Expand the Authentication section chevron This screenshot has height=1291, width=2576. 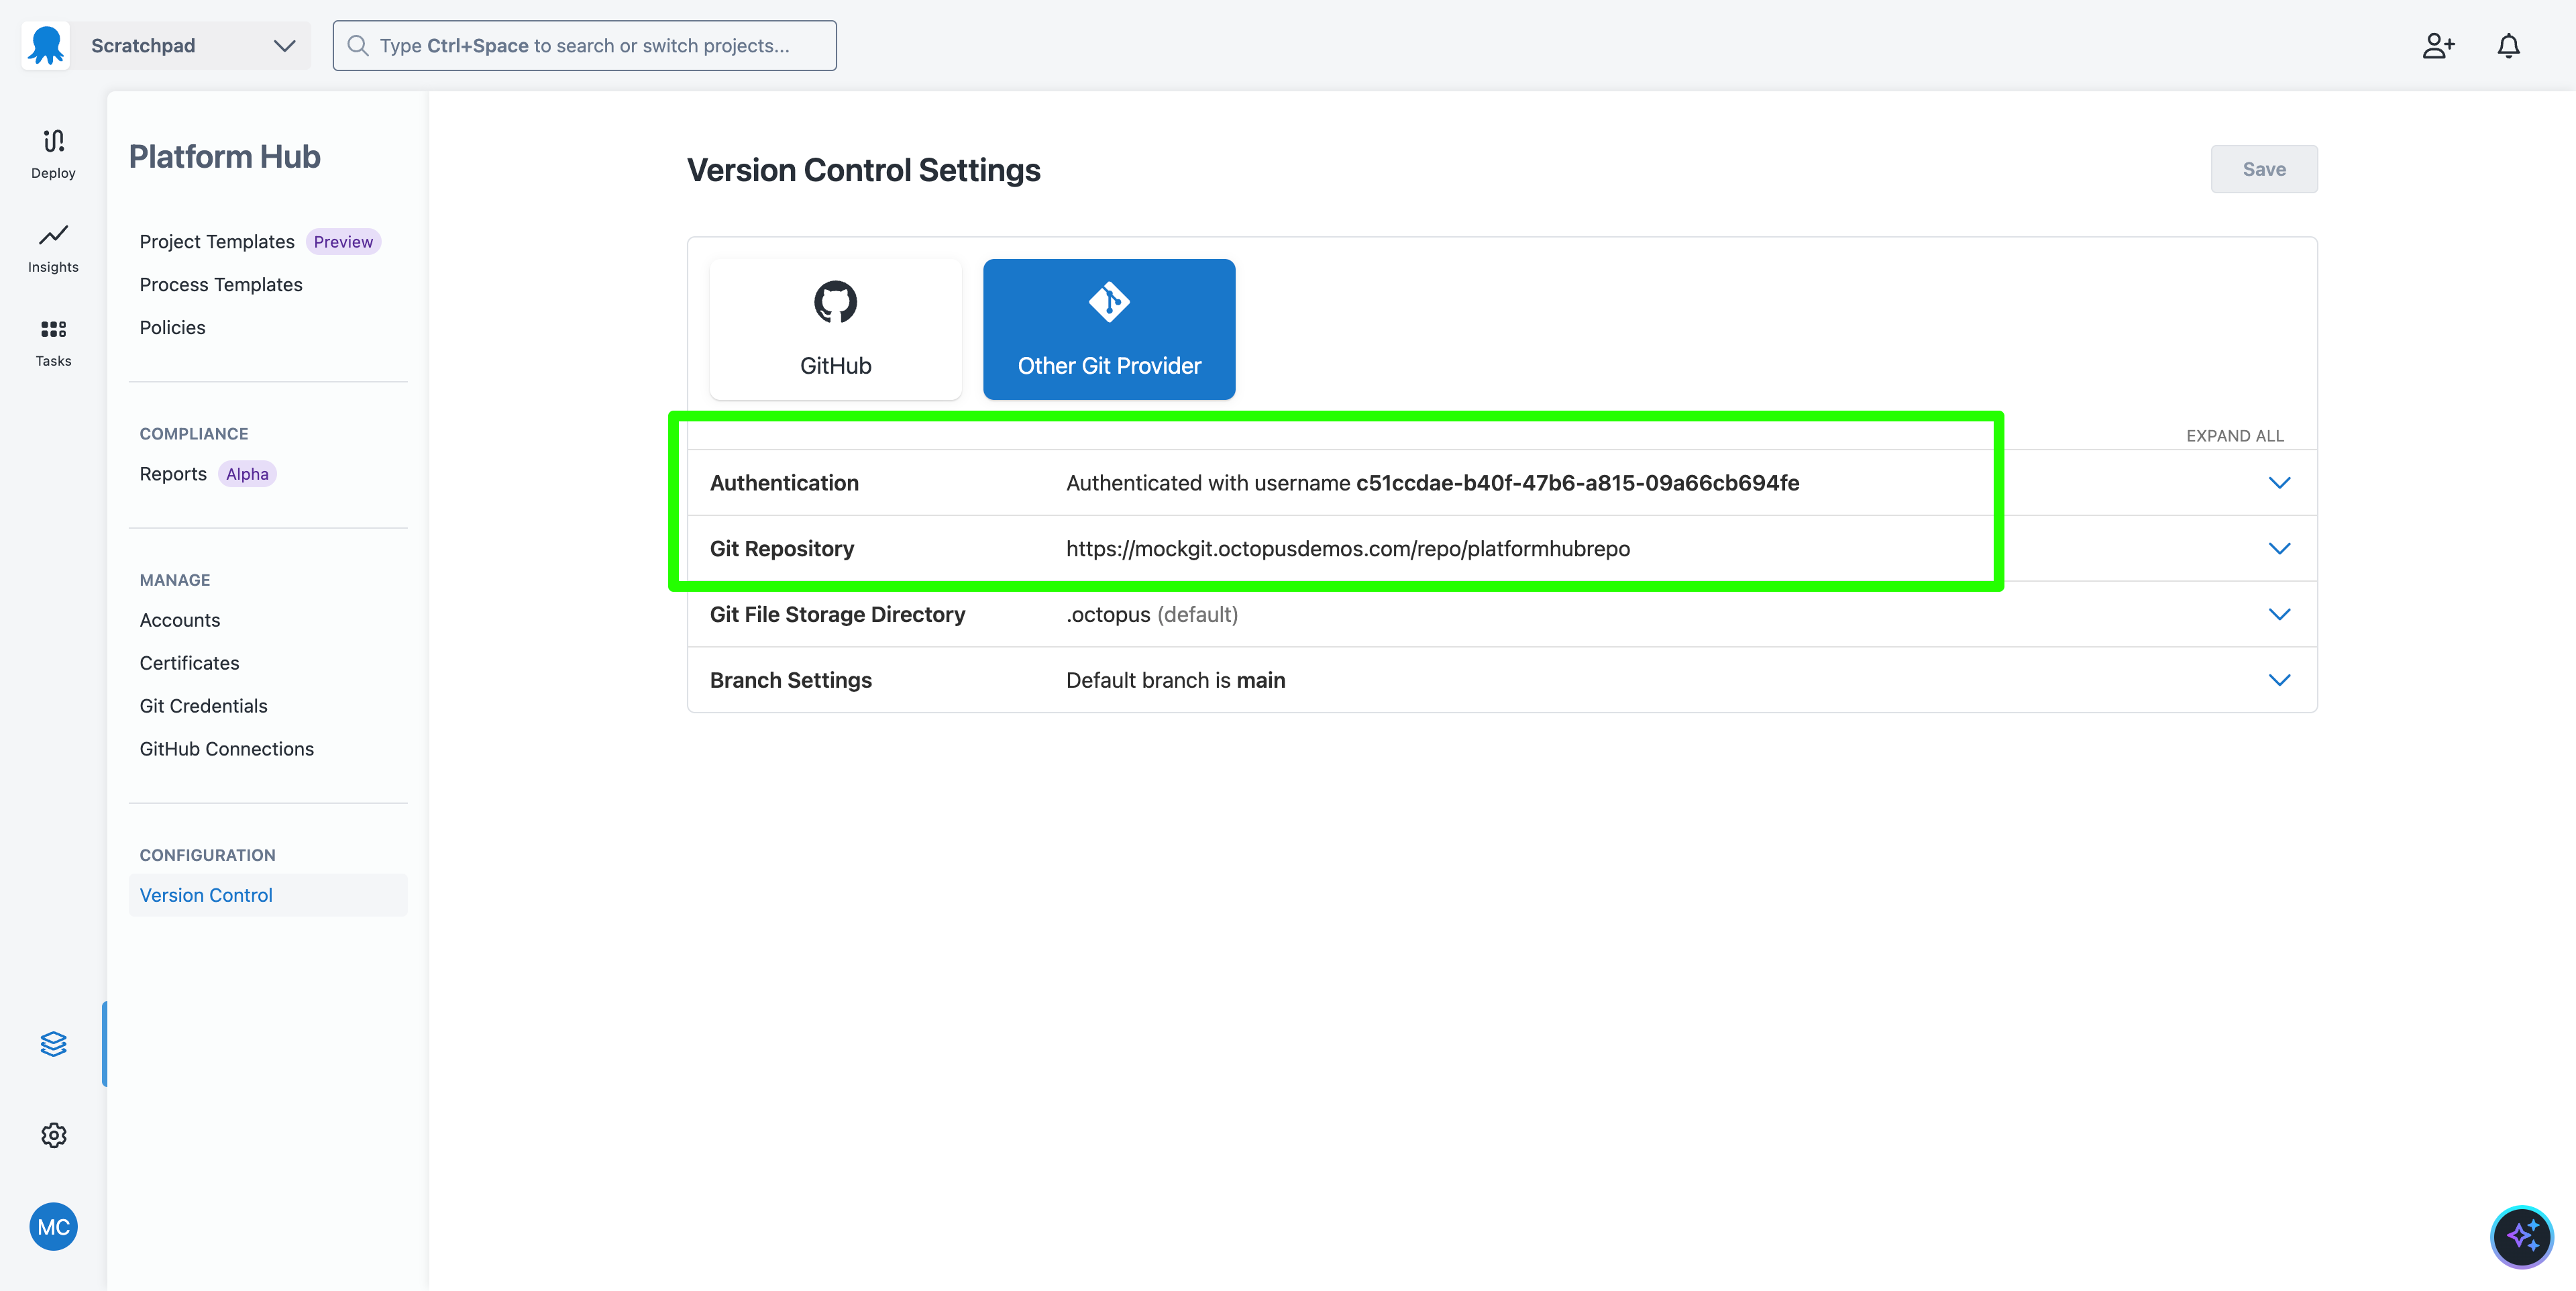pyautogui.click(x=2279, y=483)
